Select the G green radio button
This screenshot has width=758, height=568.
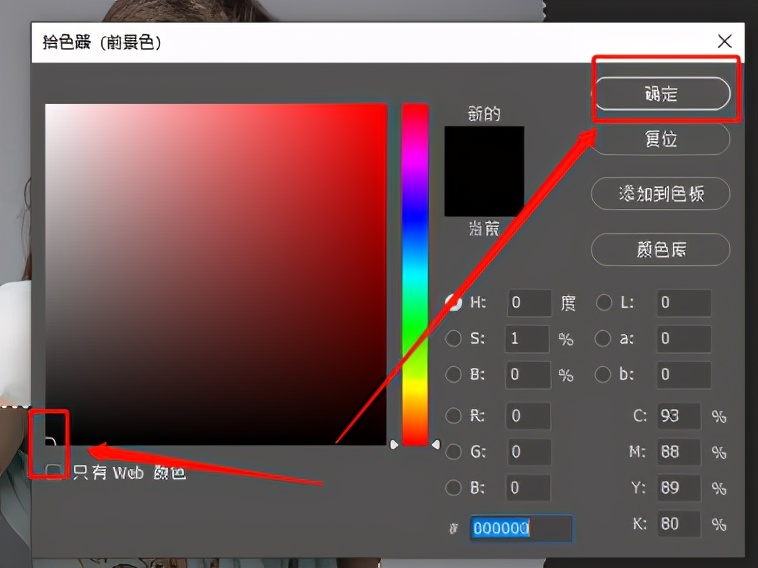(x=453, y=451)
